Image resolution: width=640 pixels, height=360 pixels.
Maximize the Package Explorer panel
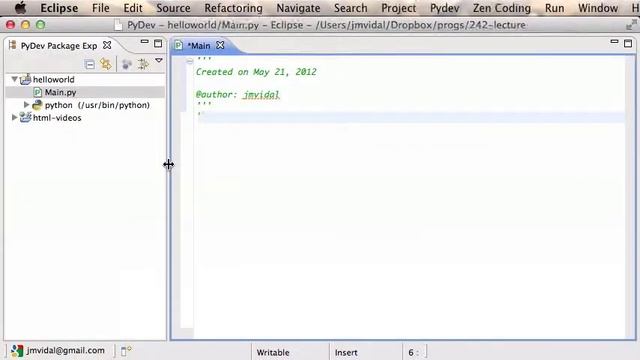point(158,43)
